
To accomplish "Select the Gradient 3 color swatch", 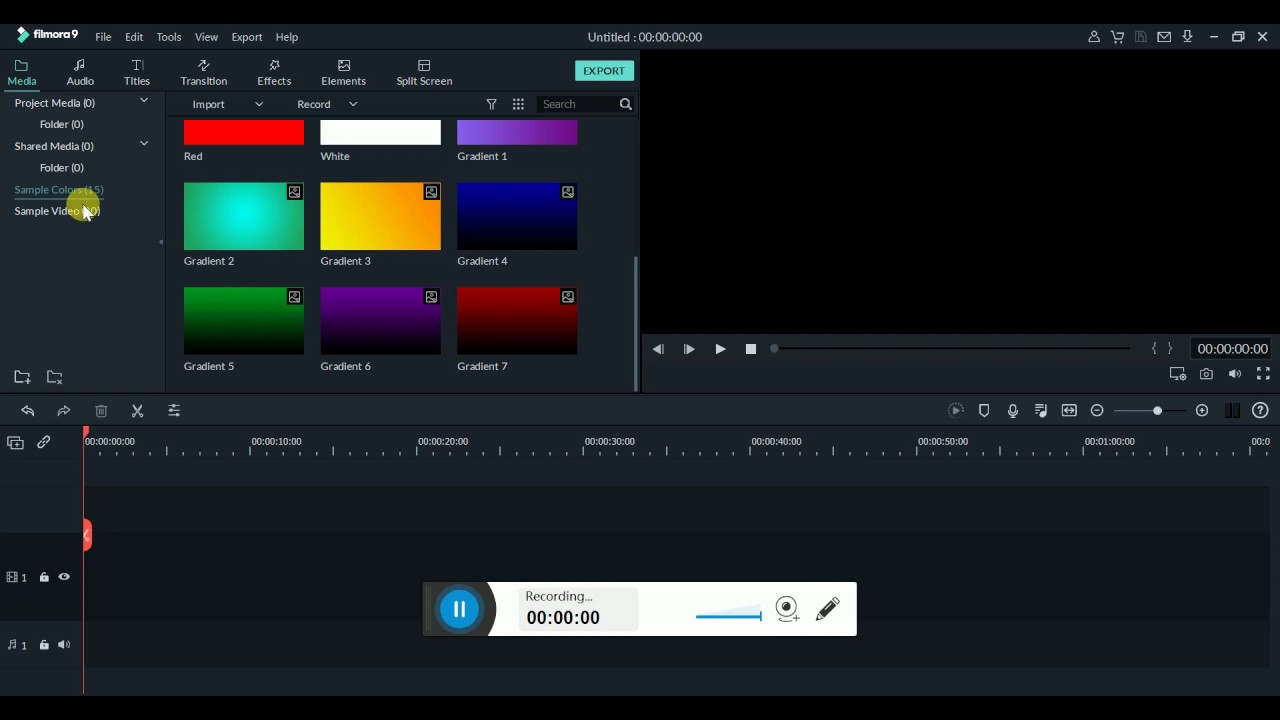I will point(380,216).
